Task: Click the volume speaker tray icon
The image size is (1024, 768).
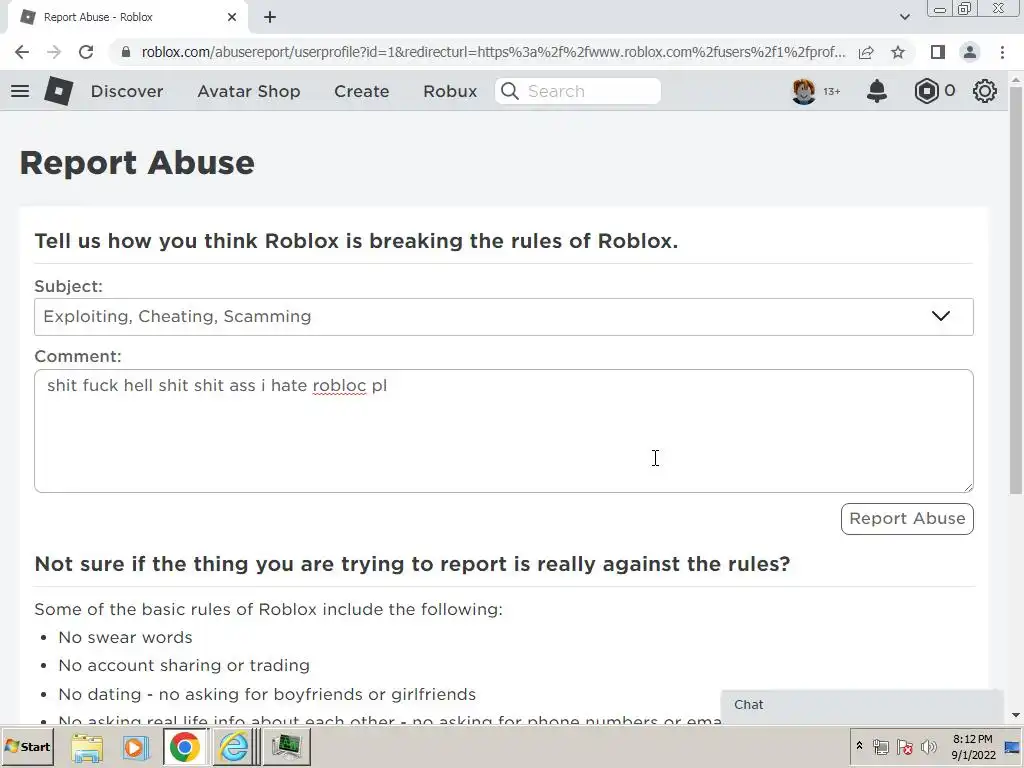Action: [x=928, y=747]
